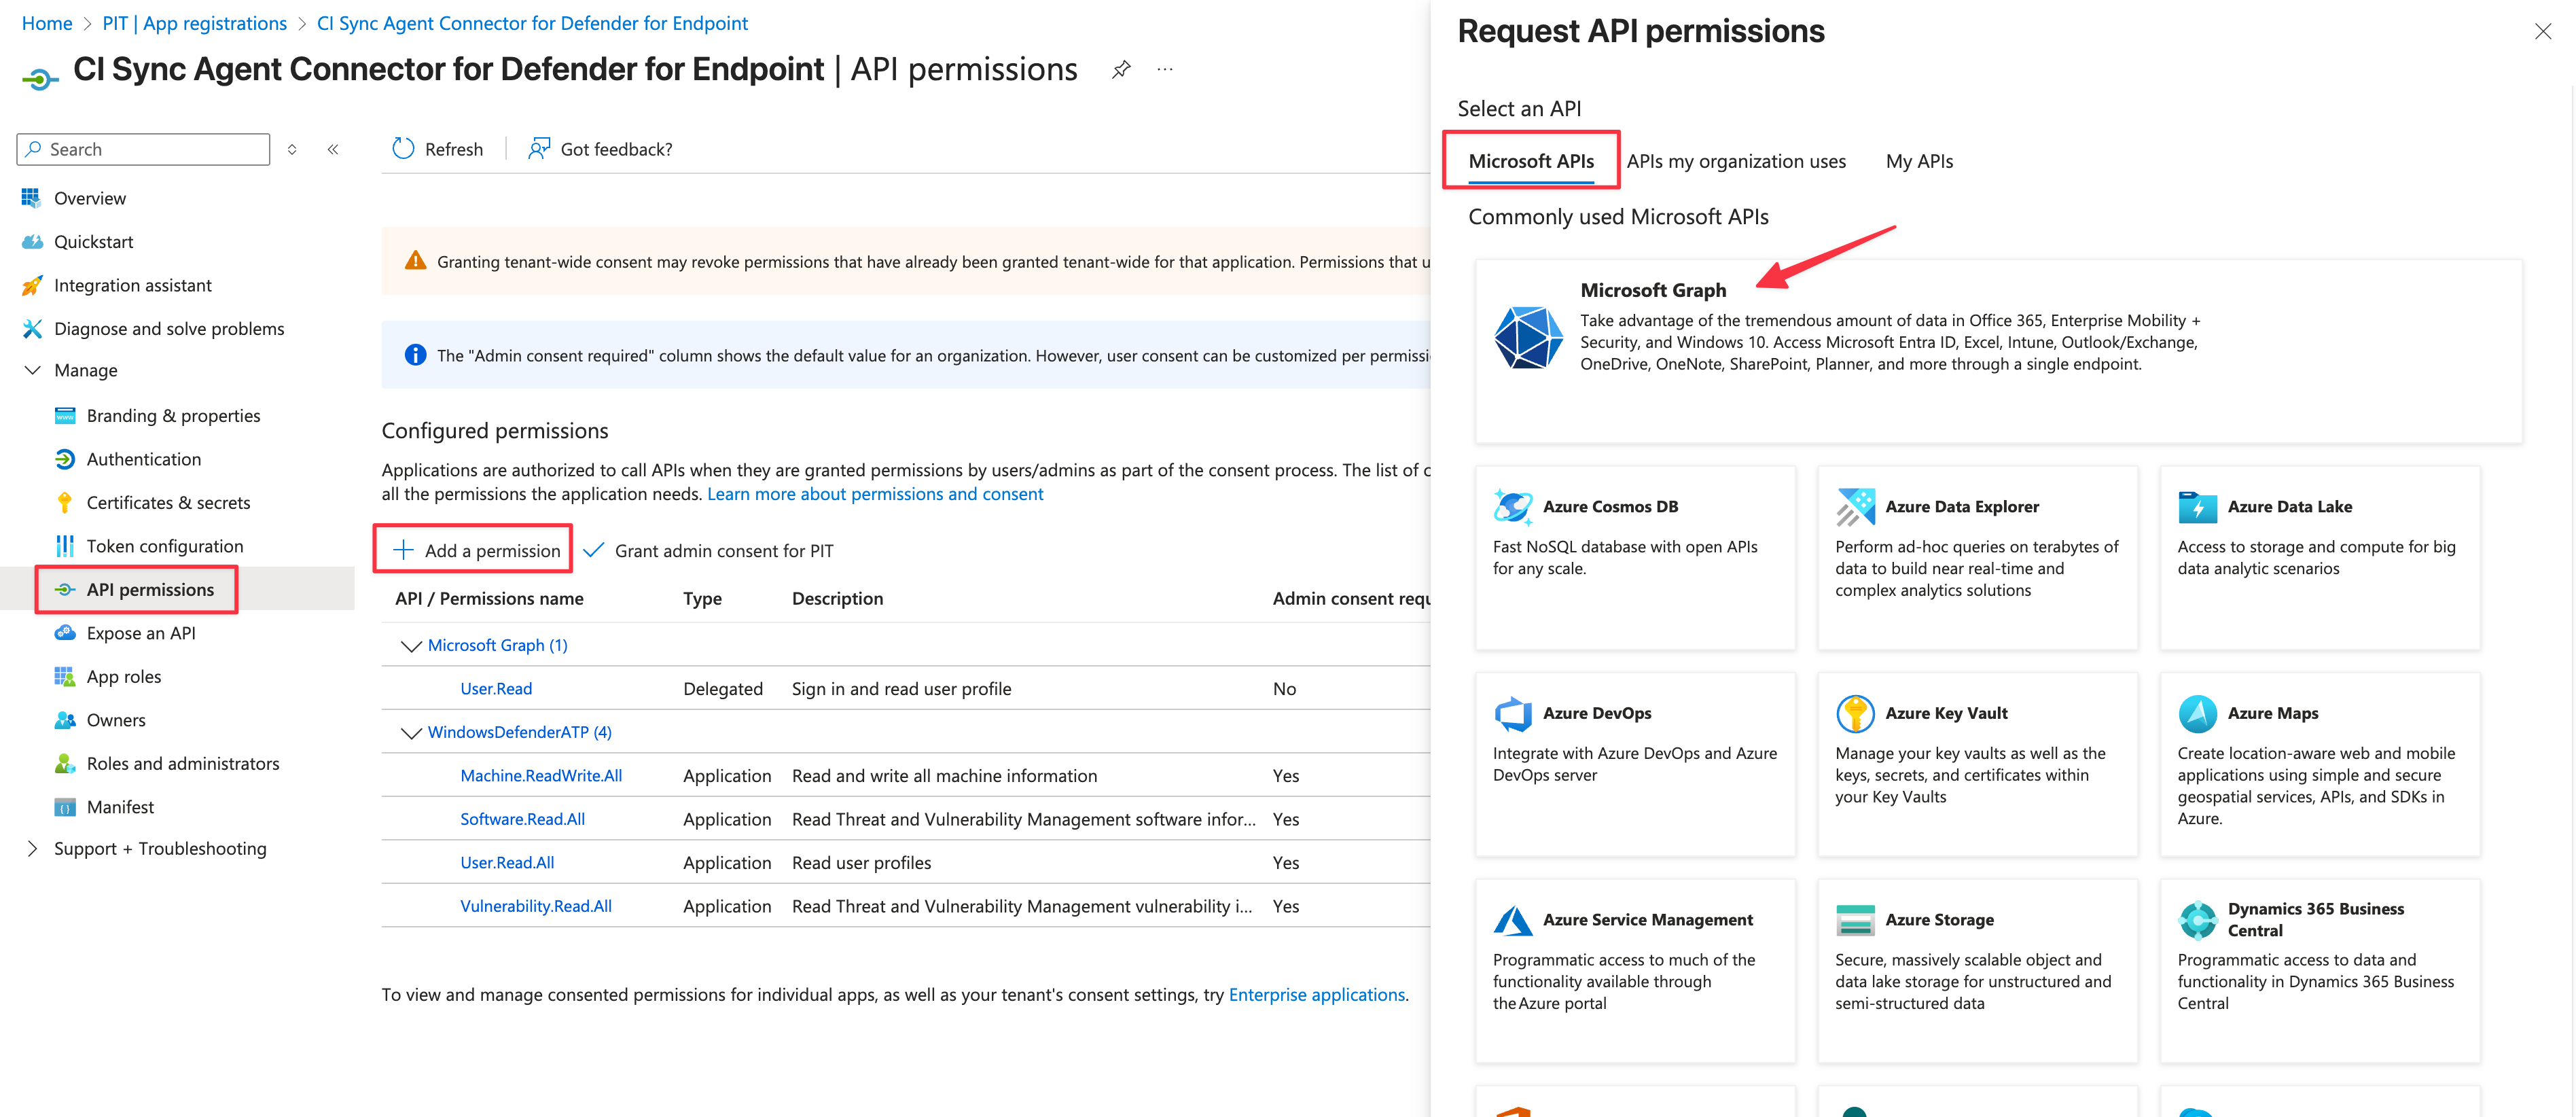2576x1117 pixels.
Task: Click the sidebar Search input field
Action: tap(143, 149)
